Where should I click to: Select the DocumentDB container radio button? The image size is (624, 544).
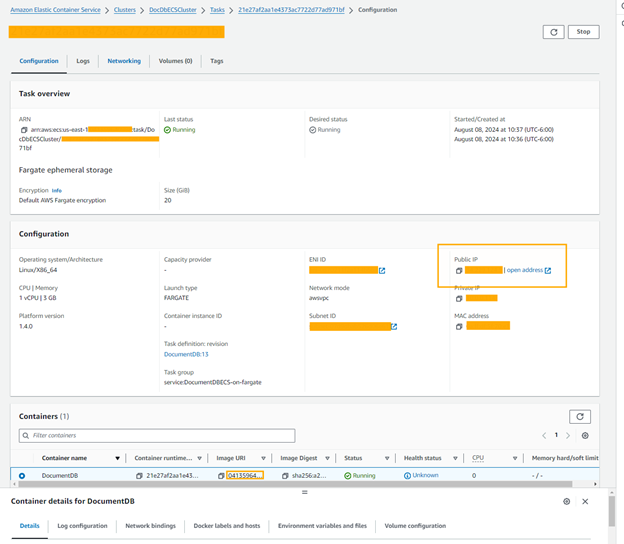(22, 476)
